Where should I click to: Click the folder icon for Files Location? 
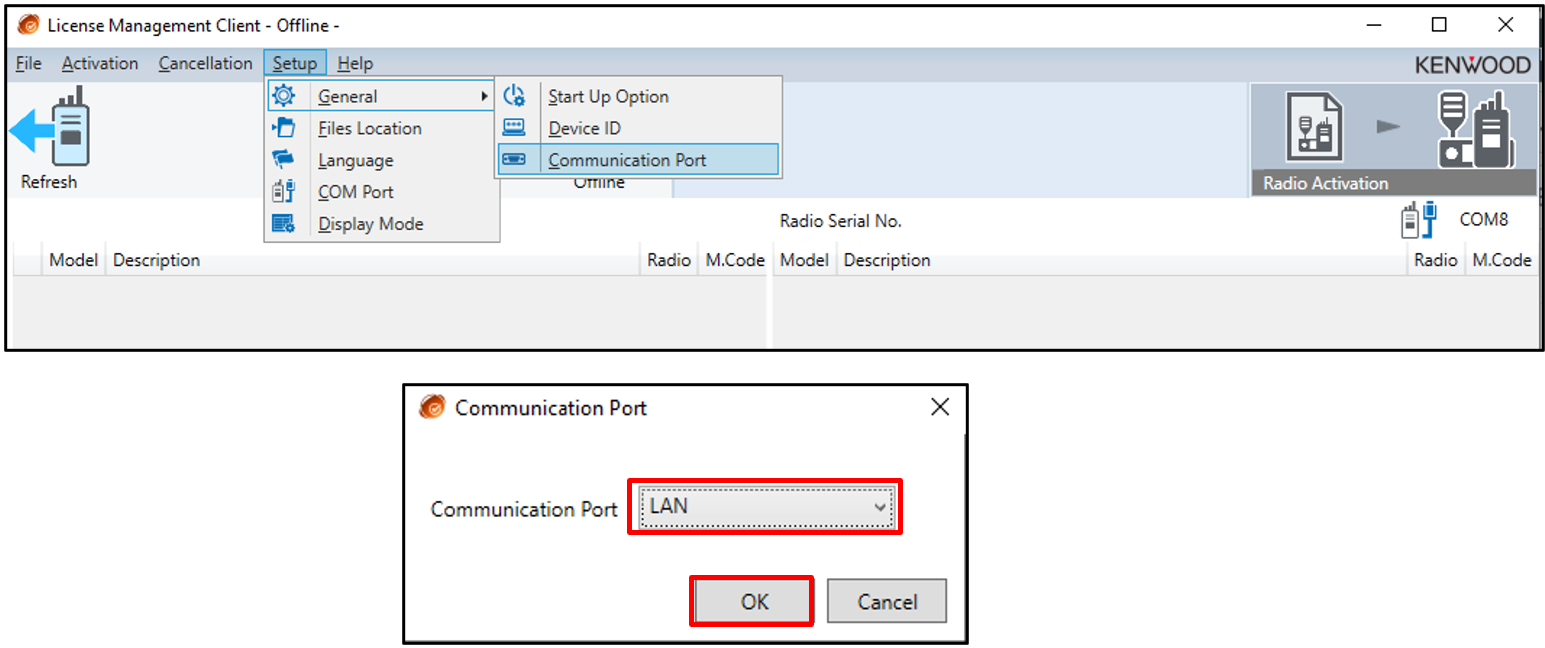pyautogui.click(x=284, y=128)
